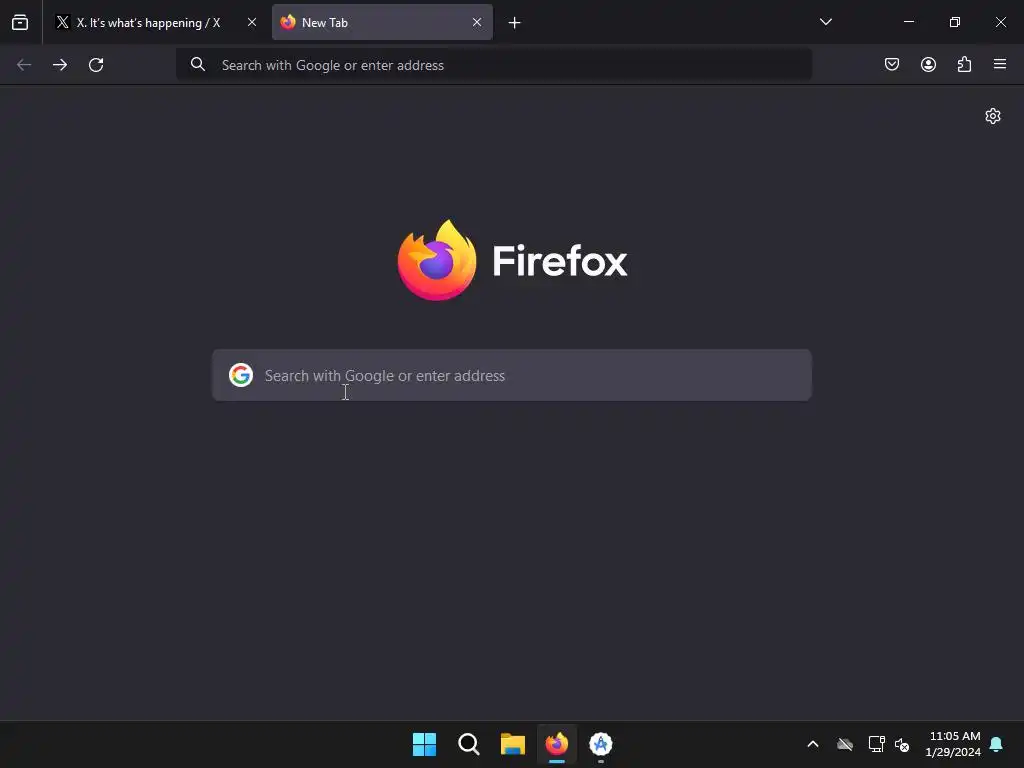Viewport: 1024px width, 768px height.
Task: Go back one page
Action: pyautogui.click(x=24, y=65)
